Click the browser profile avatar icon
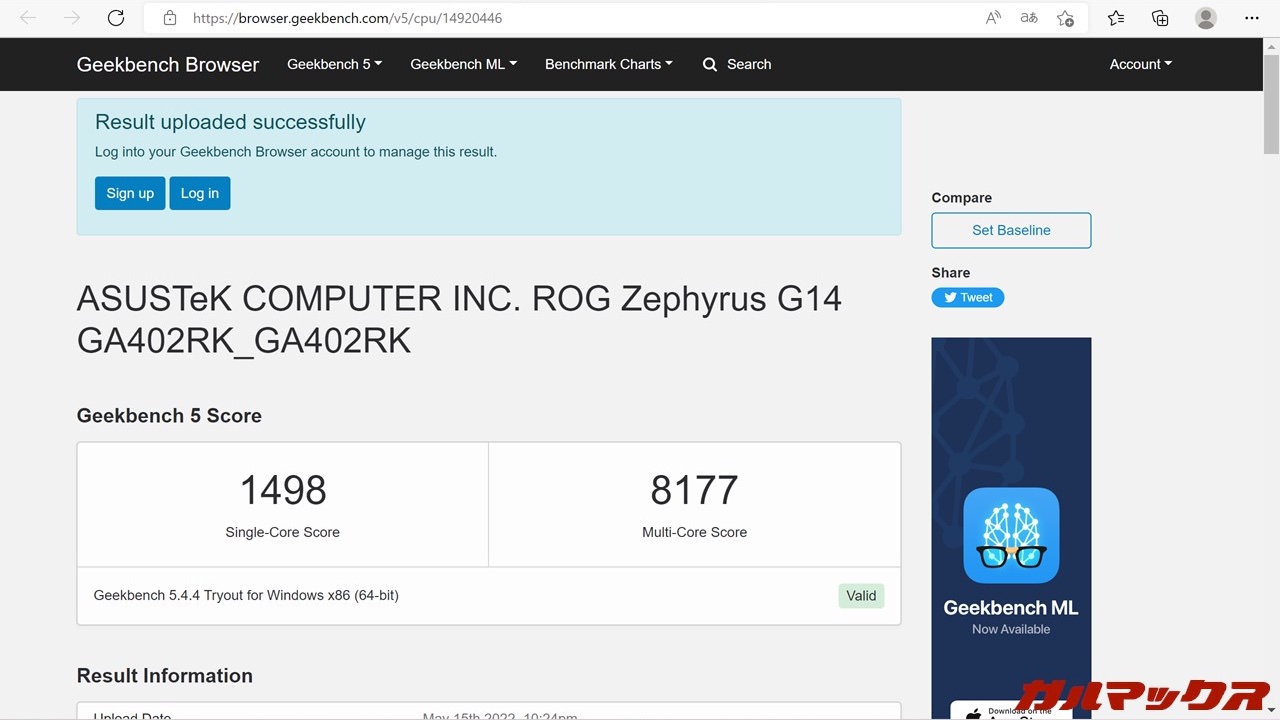 1205,17
